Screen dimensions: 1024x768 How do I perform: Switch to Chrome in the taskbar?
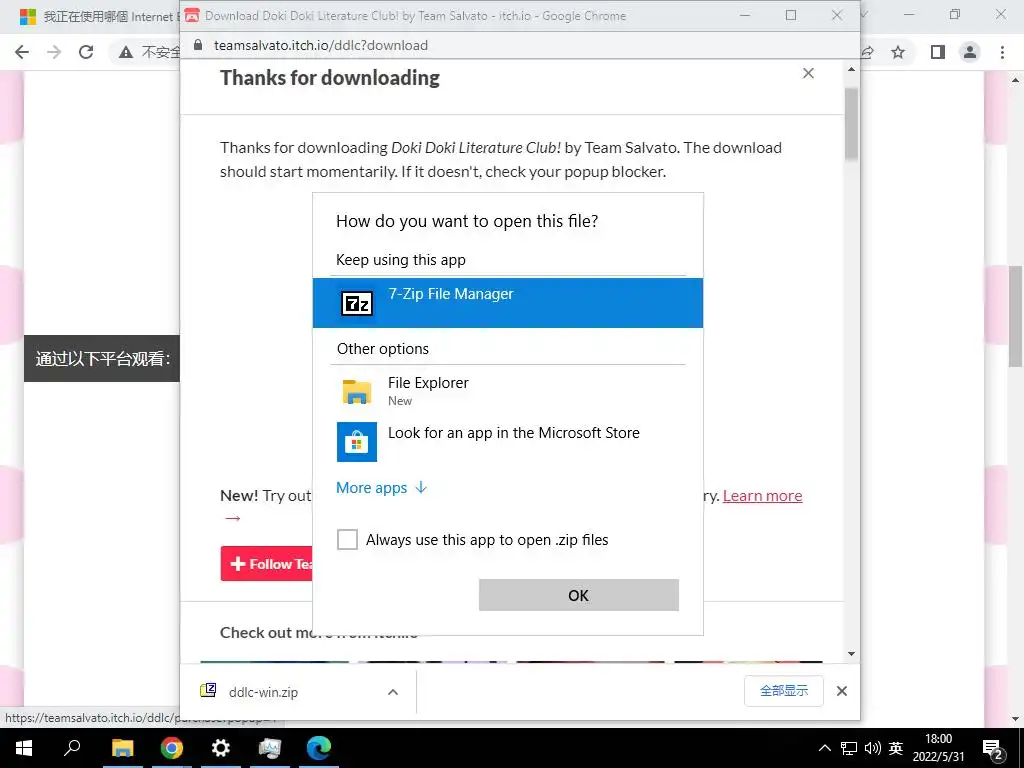pos(172,748)
